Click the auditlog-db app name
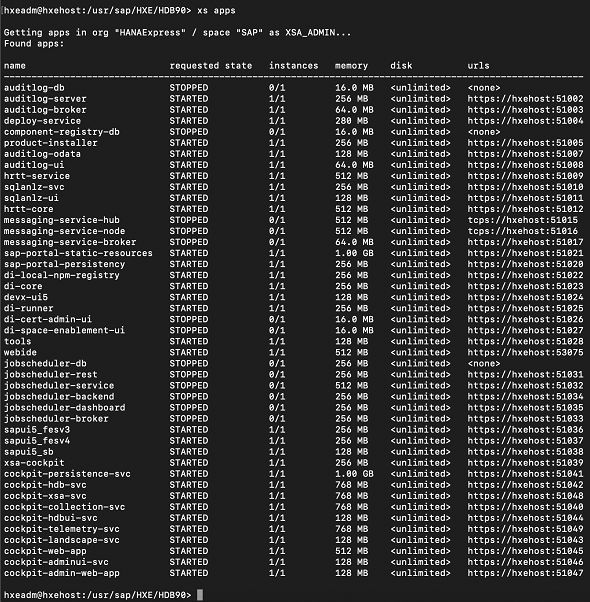Viewport: 590px width, 602px height. point(34,88)
